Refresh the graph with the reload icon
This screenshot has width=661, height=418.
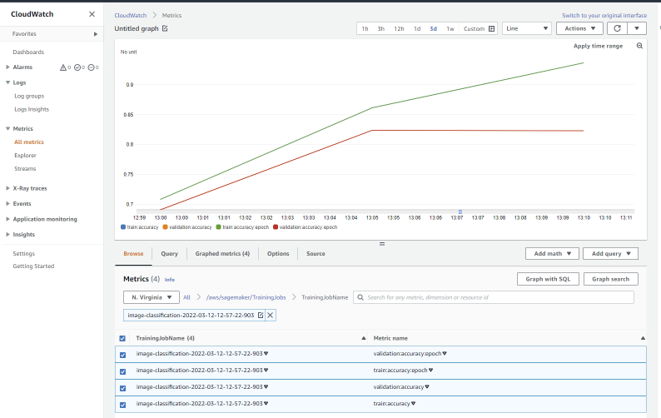(617, 28)
